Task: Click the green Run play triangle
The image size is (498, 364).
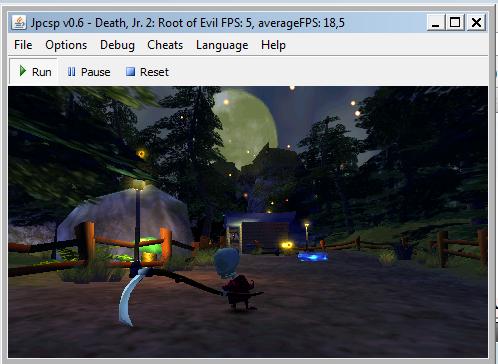Action: point(23,71)
